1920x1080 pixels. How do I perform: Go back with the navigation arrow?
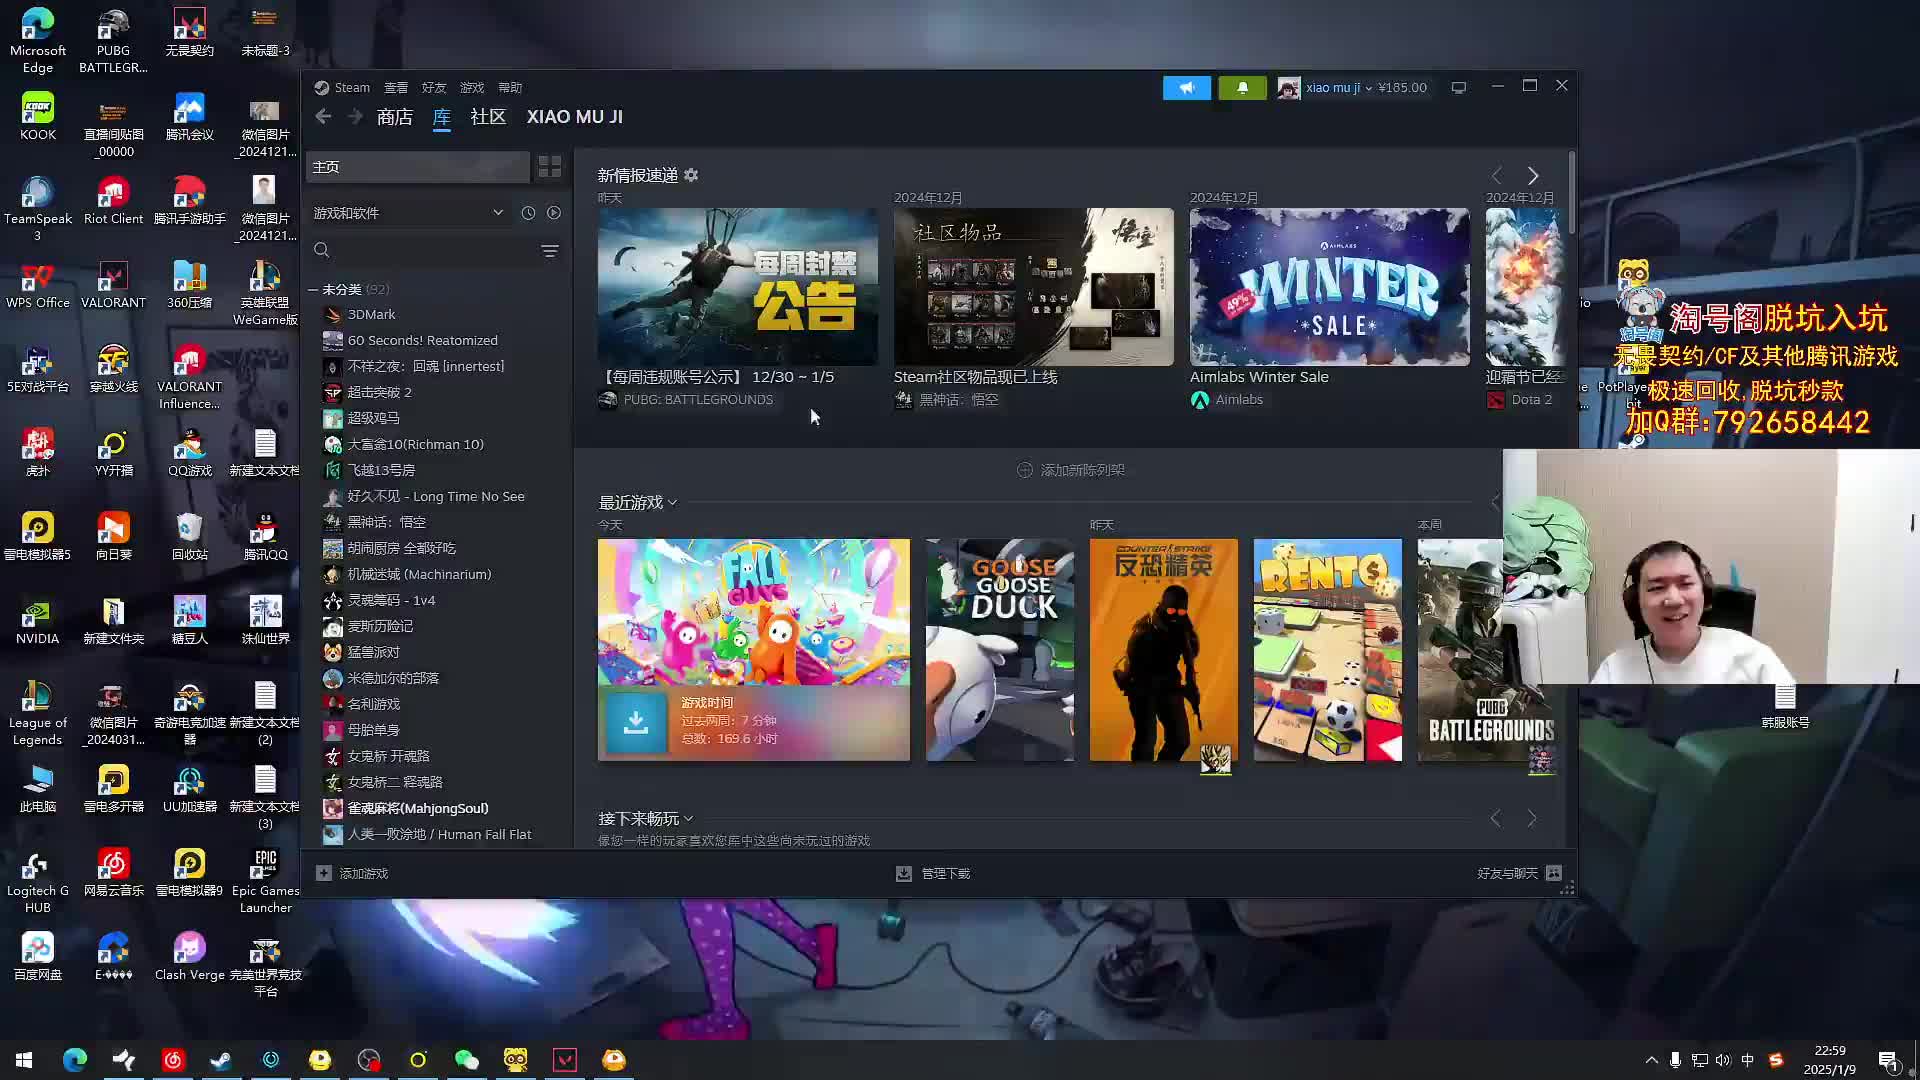(x=323, y=117)
